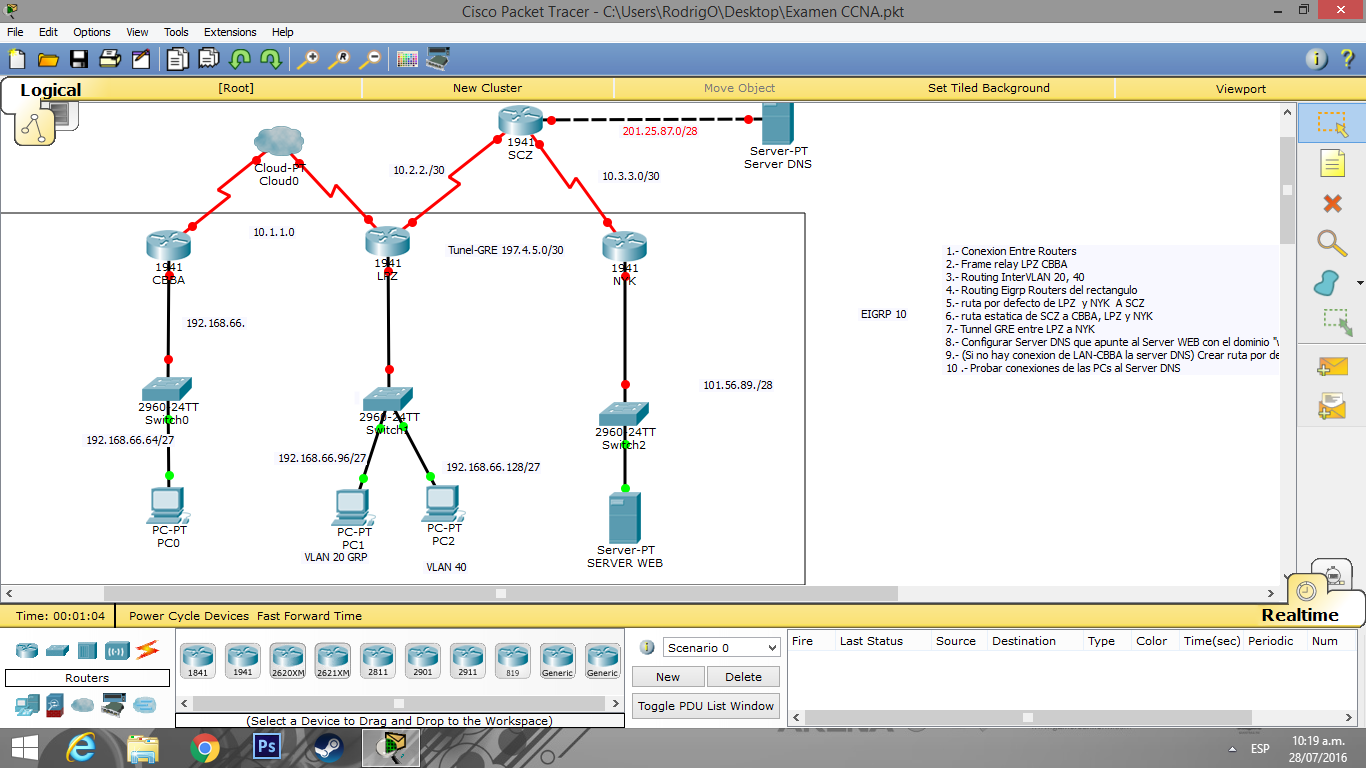Screen dimensions: 1366x768
Task: Pick the 2911 router model
Action: (467, 661)
